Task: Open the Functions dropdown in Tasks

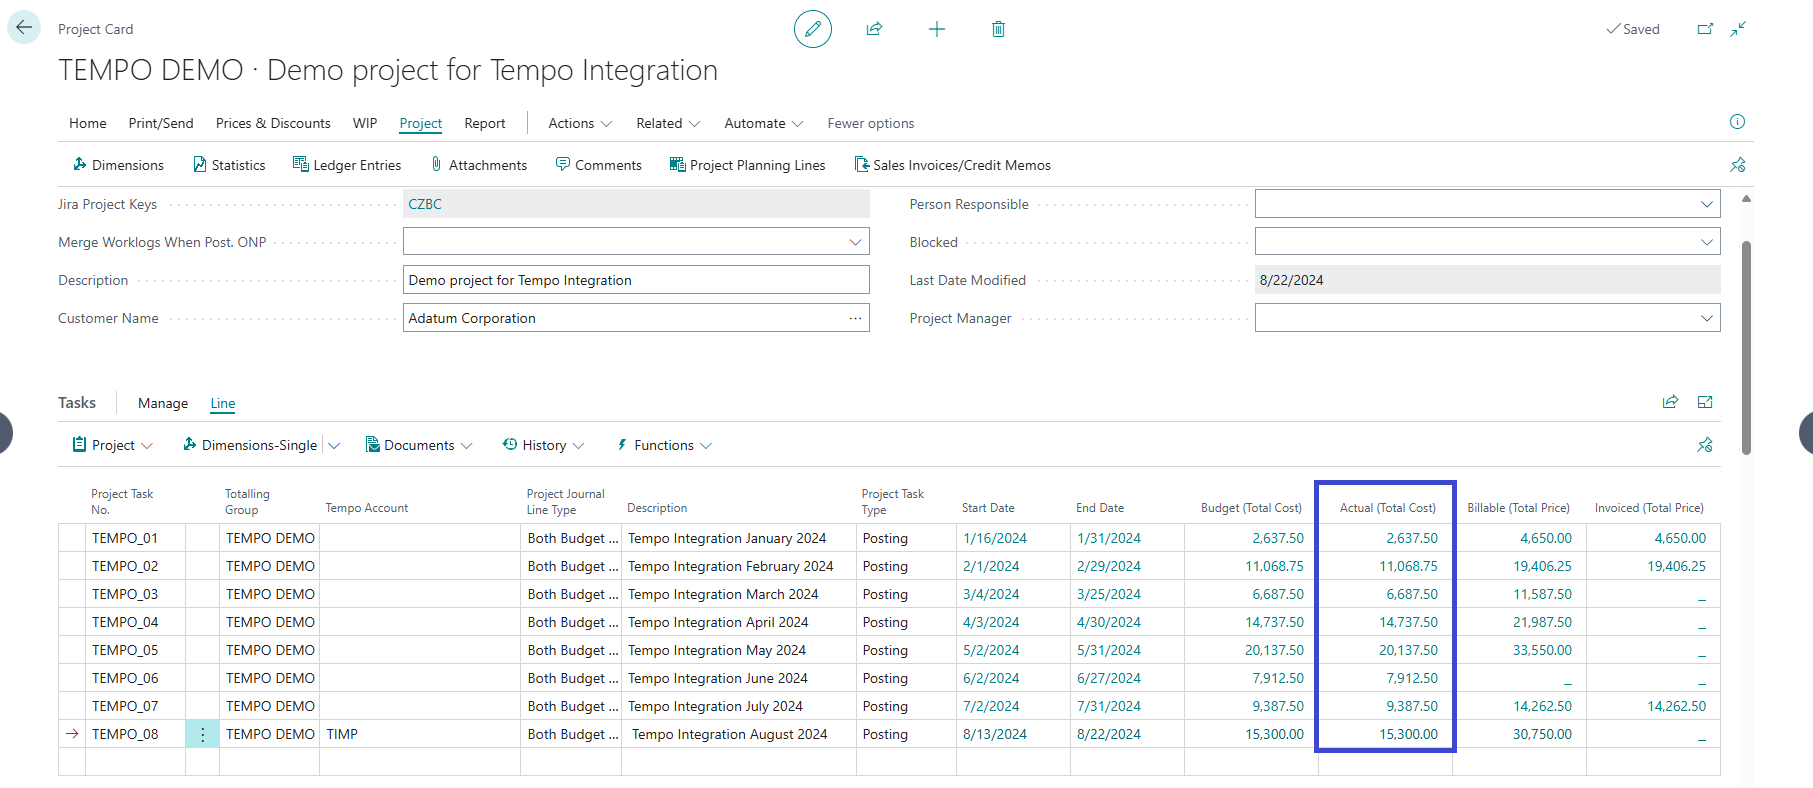Action: [x=664, y=445]
